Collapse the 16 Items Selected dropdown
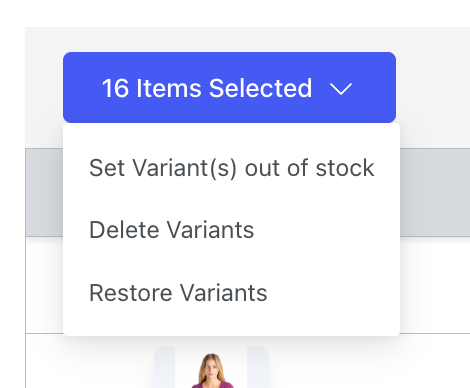This screenshot has height=388, width=470. [x=229, y=88]
